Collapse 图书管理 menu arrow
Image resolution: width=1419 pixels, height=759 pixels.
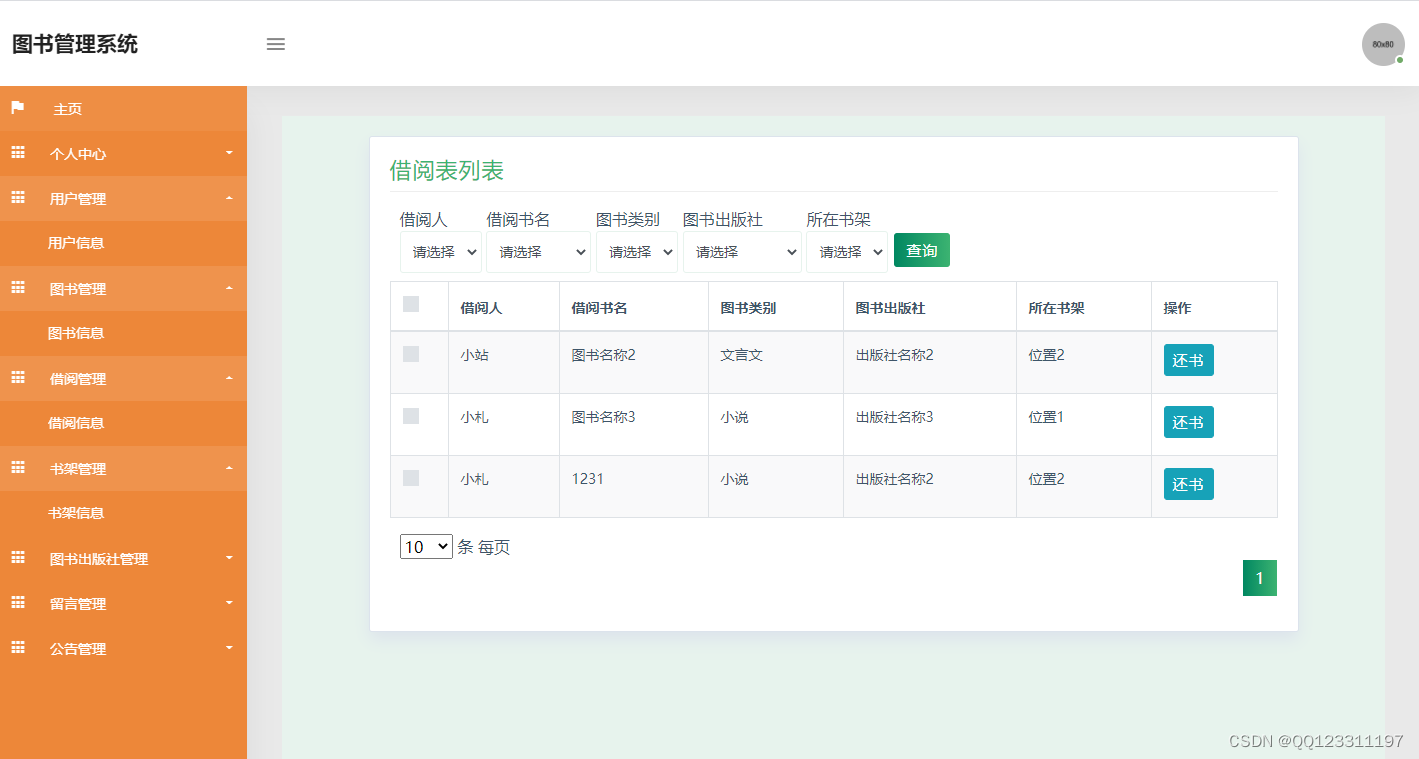pyautogui.click(x=229, y=288)
